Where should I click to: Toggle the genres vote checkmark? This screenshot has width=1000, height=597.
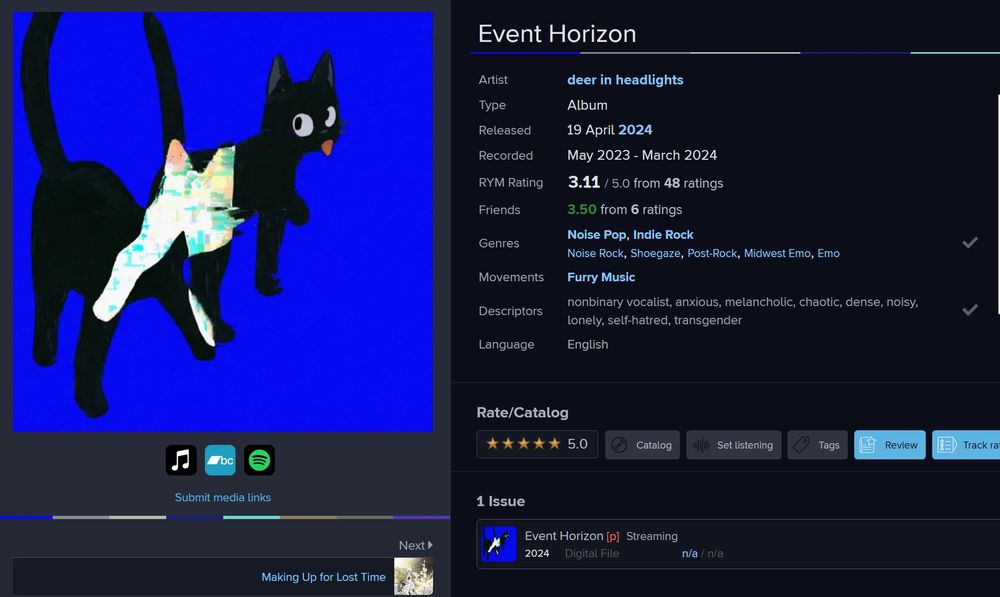click(970, 242)
